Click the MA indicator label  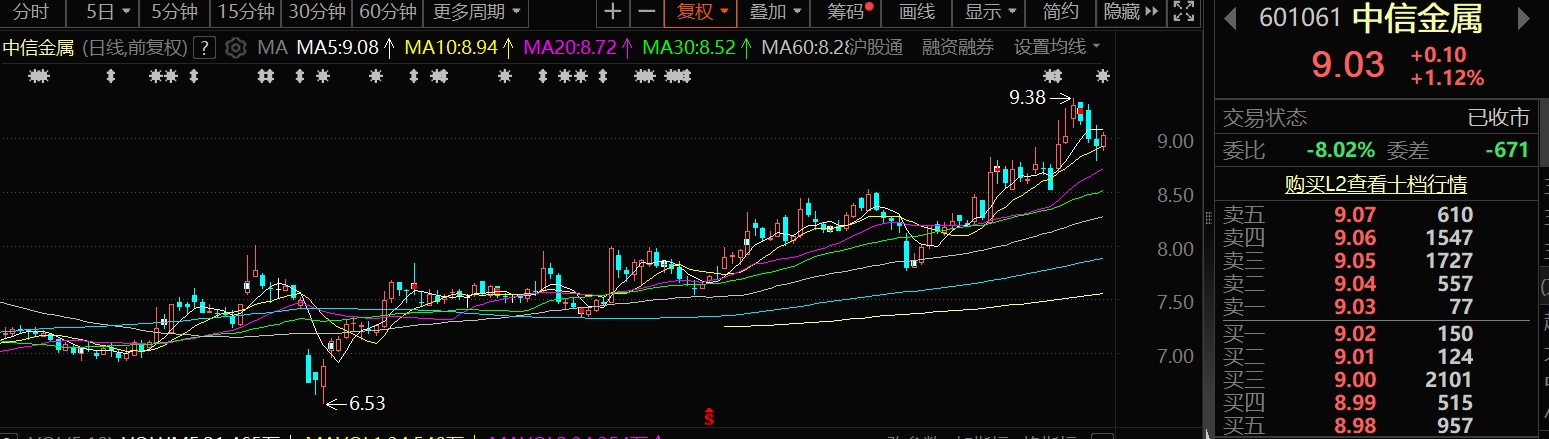[272, 48]
